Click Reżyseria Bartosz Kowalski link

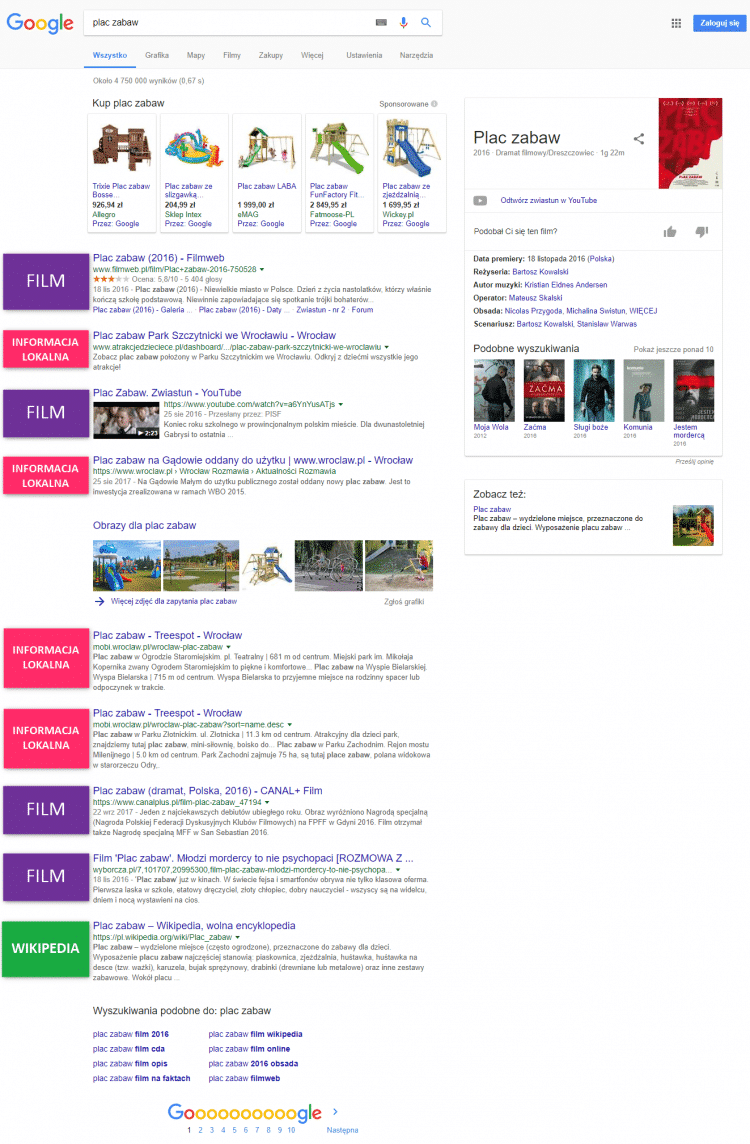pyautogui.click(x=540, y=271)
